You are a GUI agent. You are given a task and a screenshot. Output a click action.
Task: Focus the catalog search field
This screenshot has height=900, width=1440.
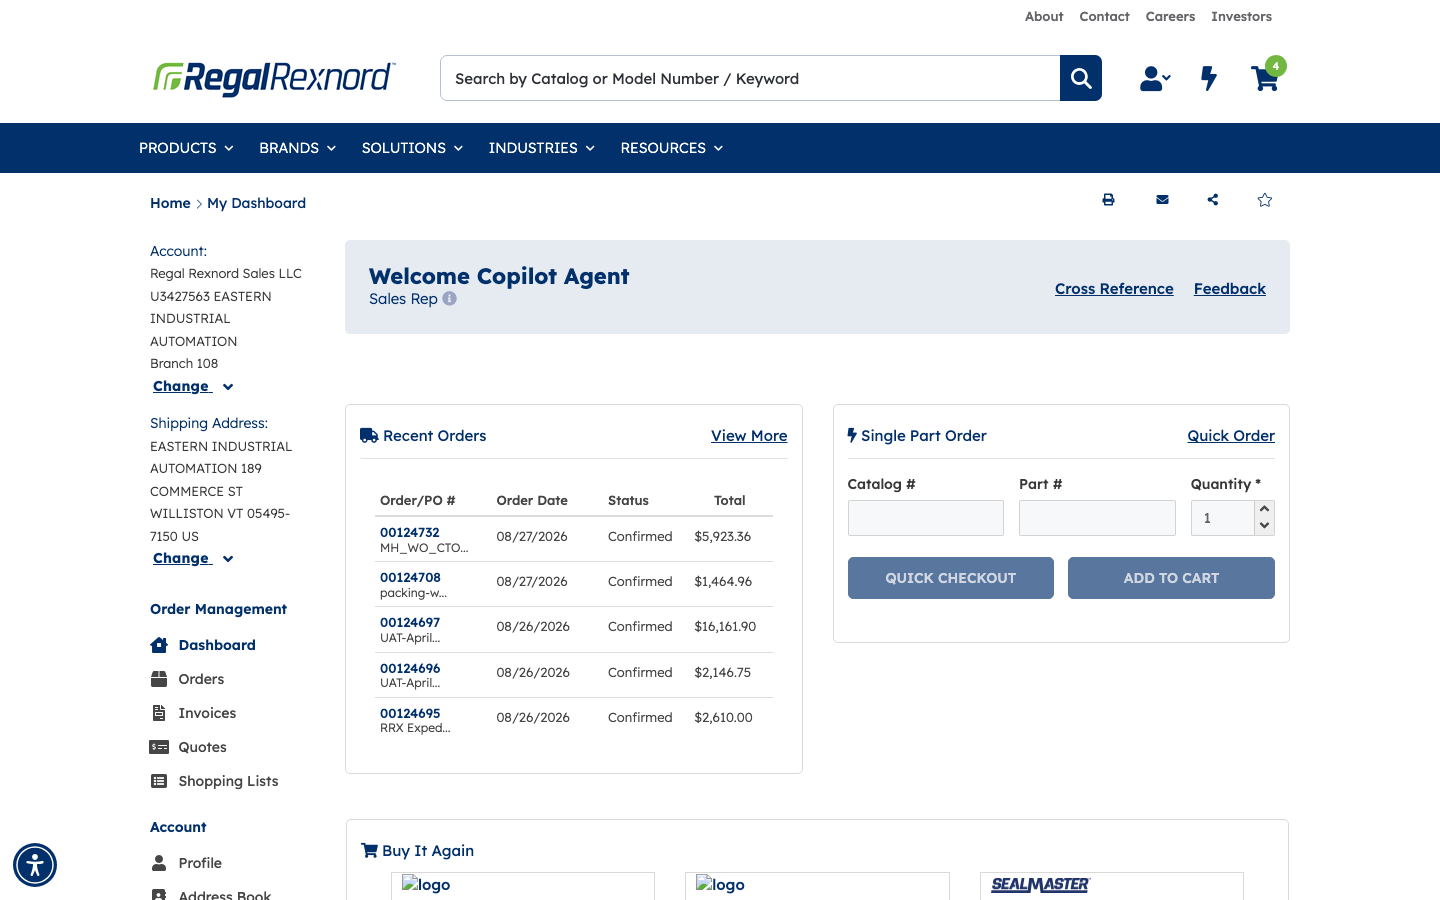[750, 78]
